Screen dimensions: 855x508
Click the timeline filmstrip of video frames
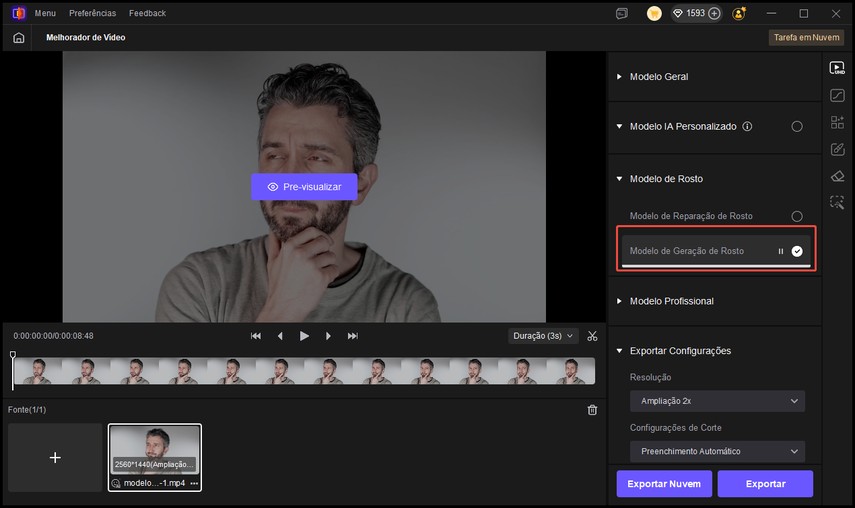coord(304,371)
